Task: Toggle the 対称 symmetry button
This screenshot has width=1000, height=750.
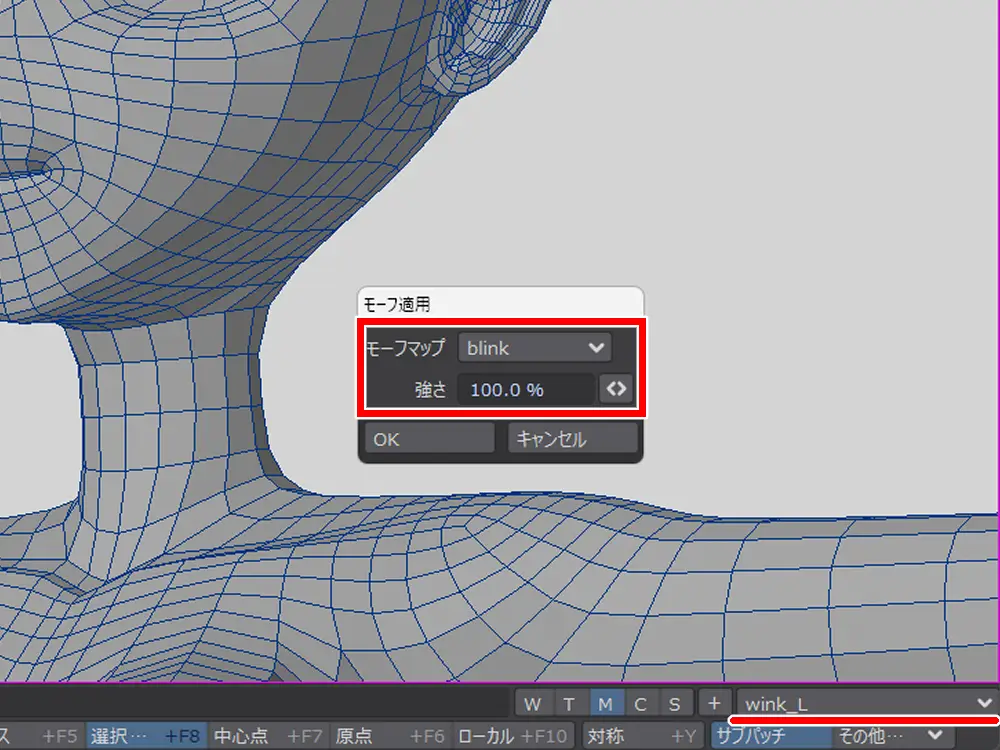Action: [642, 736]
